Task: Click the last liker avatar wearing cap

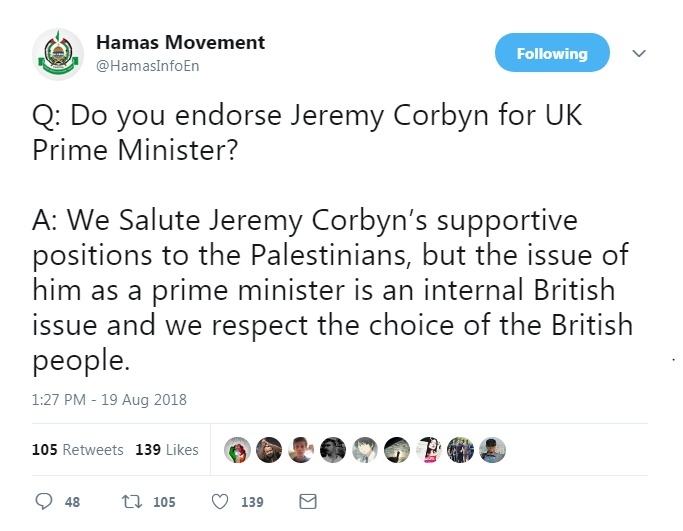Action: pyautogui.click(x=493, y=450)
